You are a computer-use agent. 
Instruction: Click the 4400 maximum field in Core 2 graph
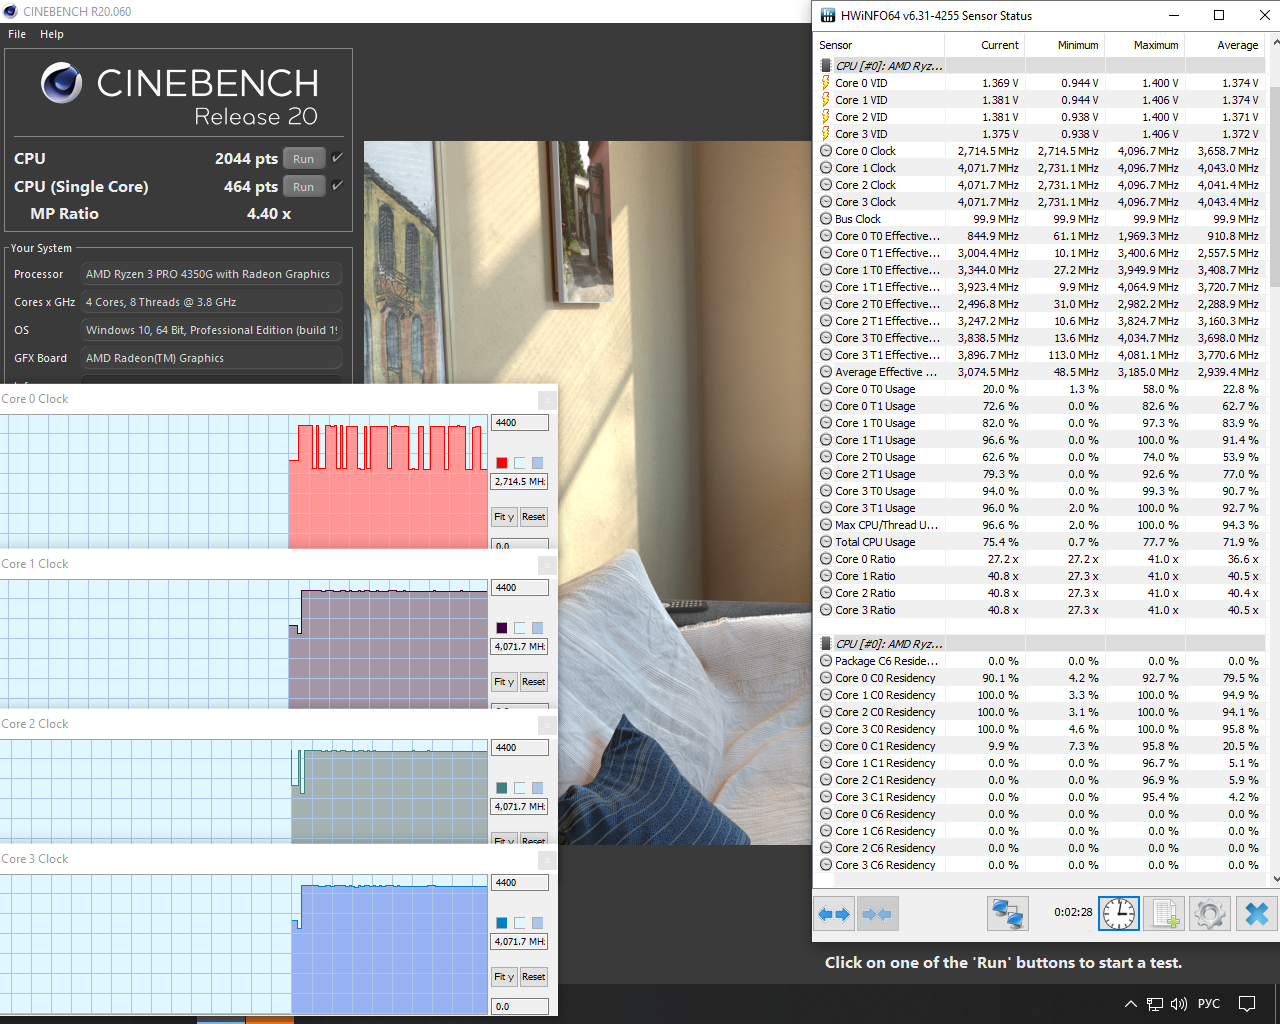pos(520,748)
